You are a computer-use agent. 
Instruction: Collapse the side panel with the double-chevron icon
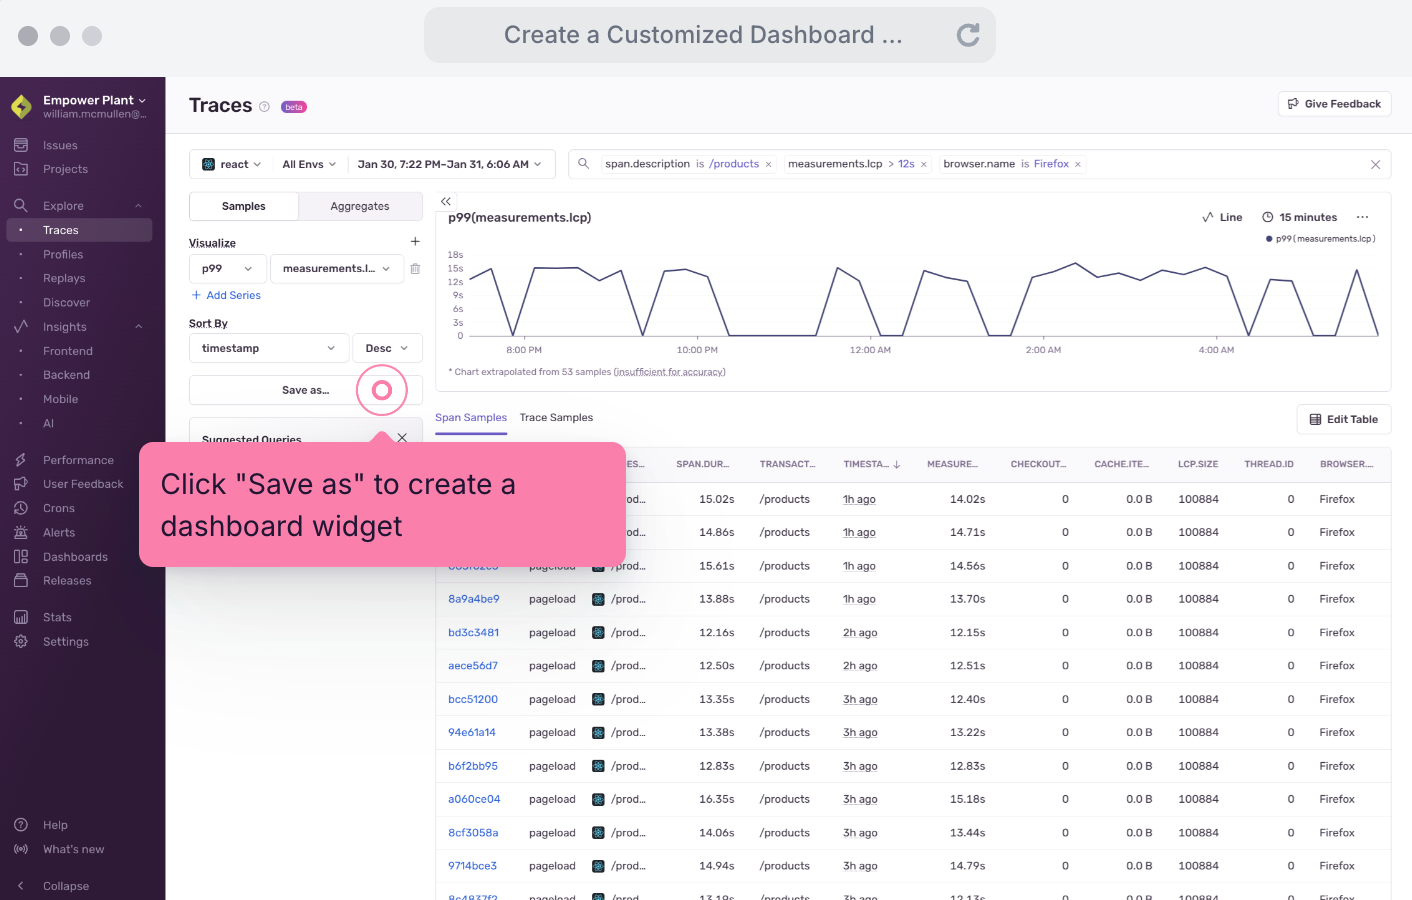[x=446, y=202]
